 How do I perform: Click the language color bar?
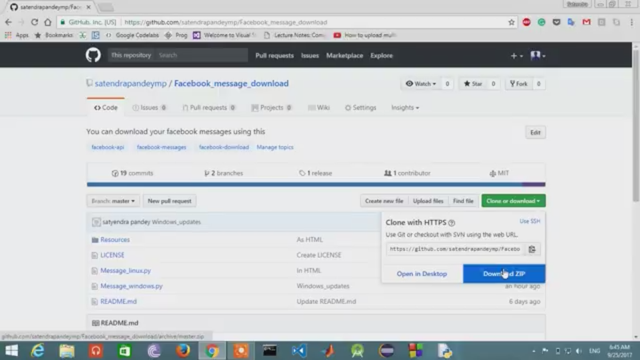coord(316,184)
